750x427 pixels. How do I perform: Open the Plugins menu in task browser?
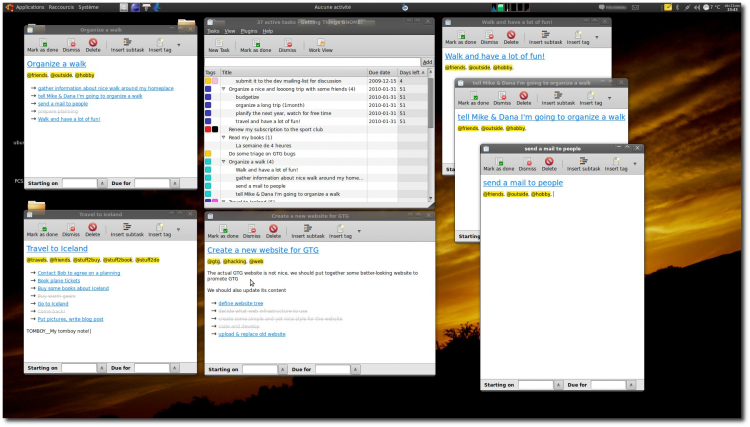(x=248, y=31)
